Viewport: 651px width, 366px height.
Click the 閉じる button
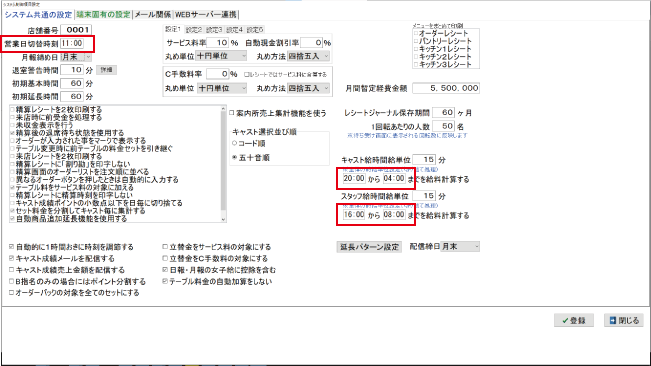624,320
